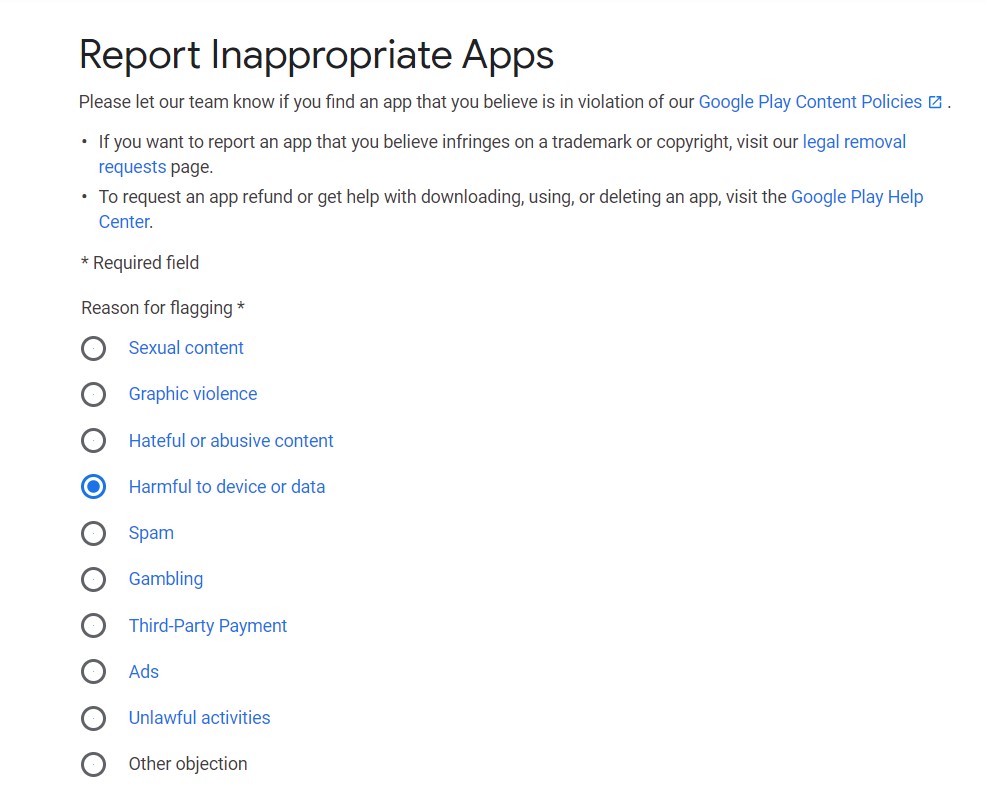This screenshot has height=796, width=986.
Task: Click the external link icon after Content Policies
Action: 936,102
